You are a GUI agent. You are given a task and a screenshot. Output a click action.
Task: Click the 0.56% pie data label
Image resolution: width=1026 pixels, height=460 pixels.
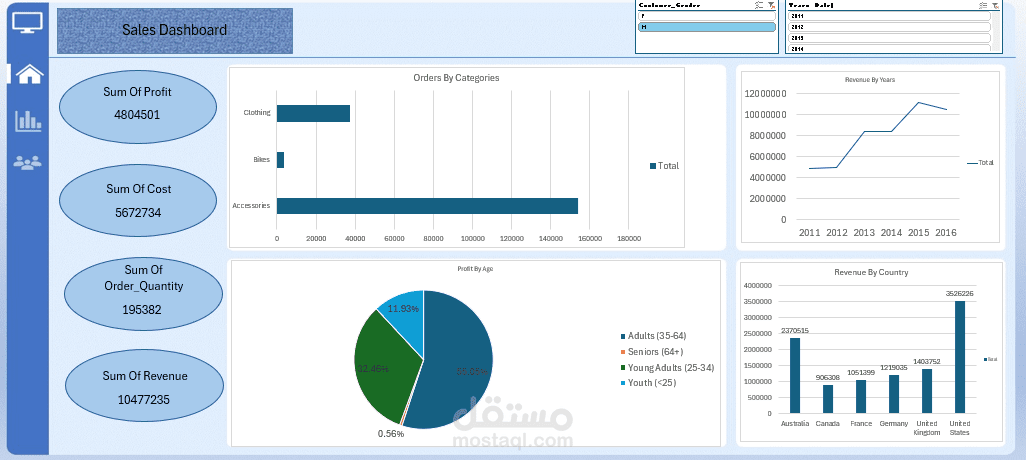tap(391, 433)
